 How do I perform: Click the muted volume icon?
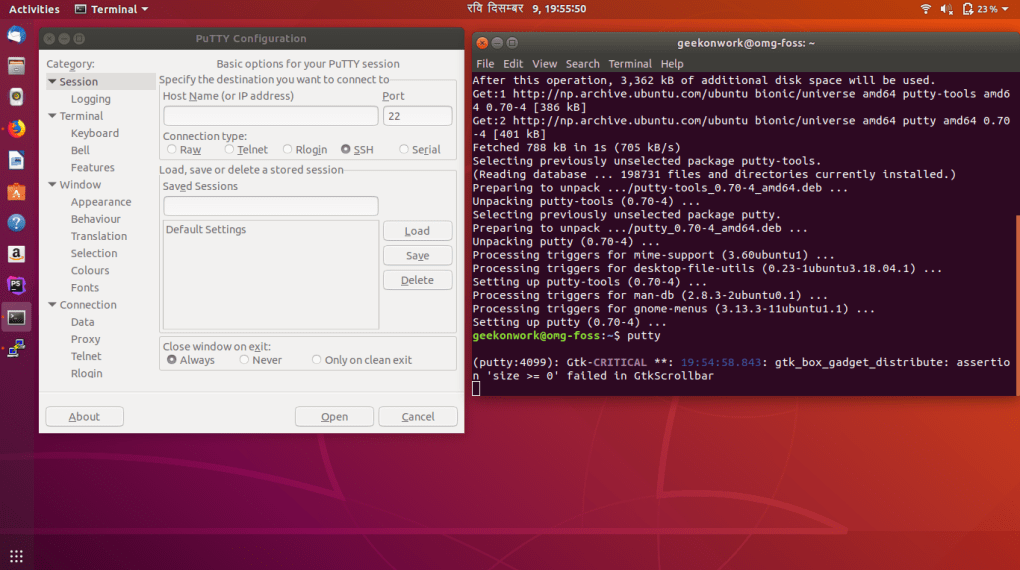pos(946,9)
